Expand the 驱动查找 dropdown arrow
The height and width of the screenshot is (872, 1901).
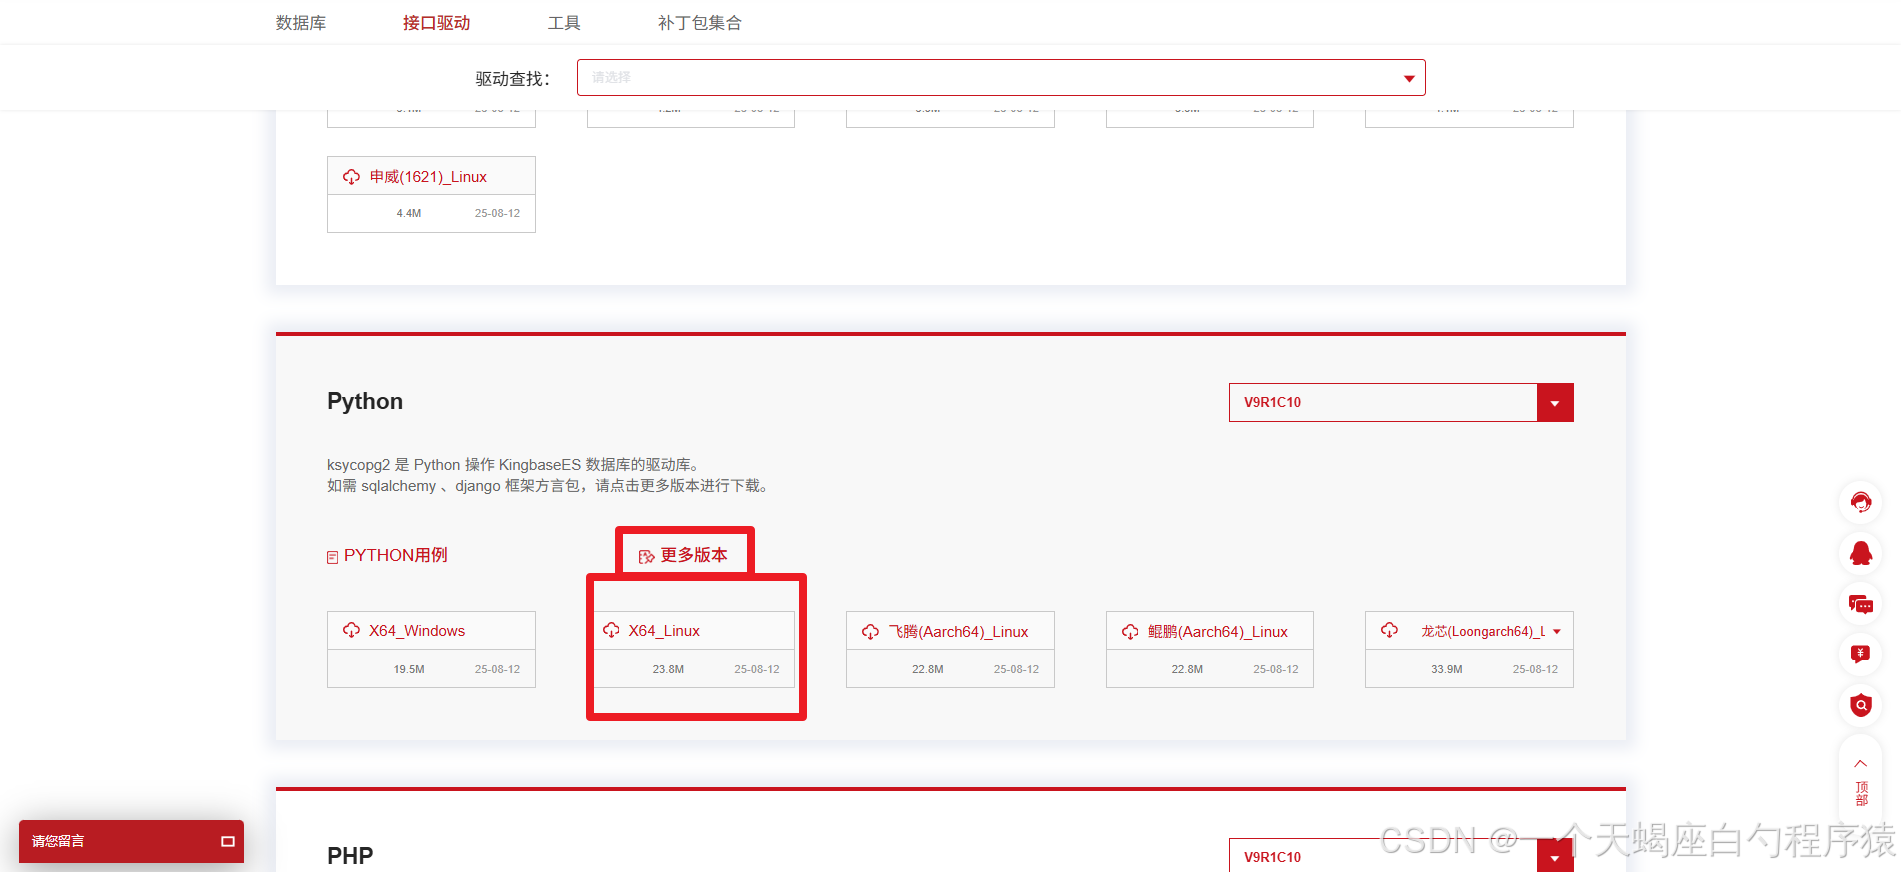1409,78
